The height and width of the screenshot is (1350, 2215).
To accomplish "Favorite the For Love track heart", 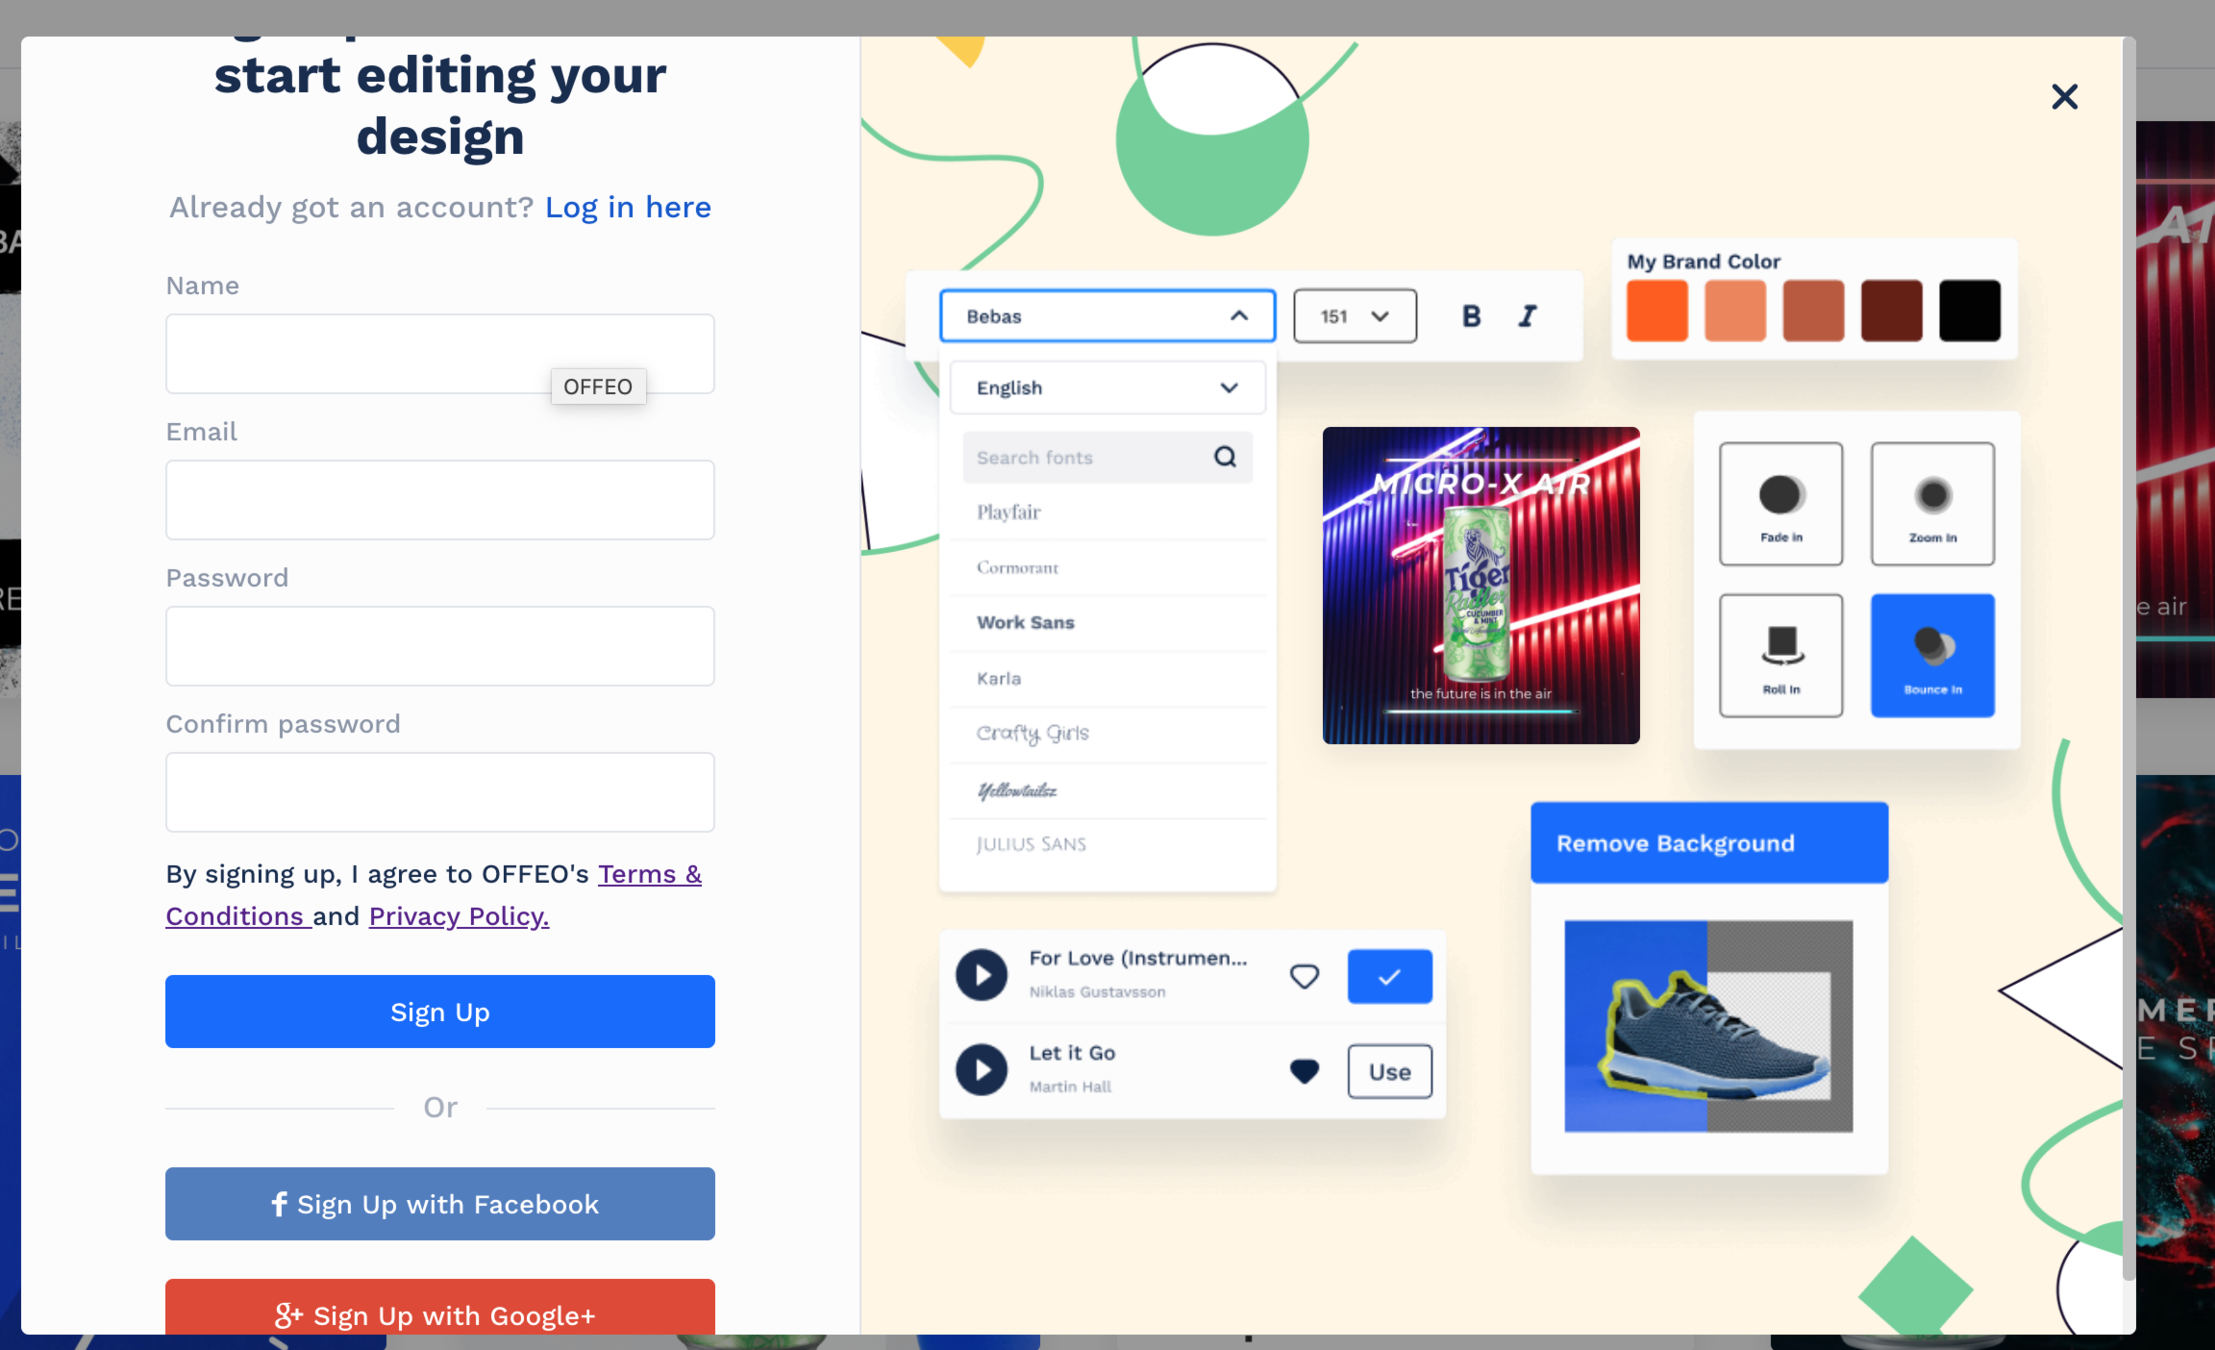I will 1303,976.
